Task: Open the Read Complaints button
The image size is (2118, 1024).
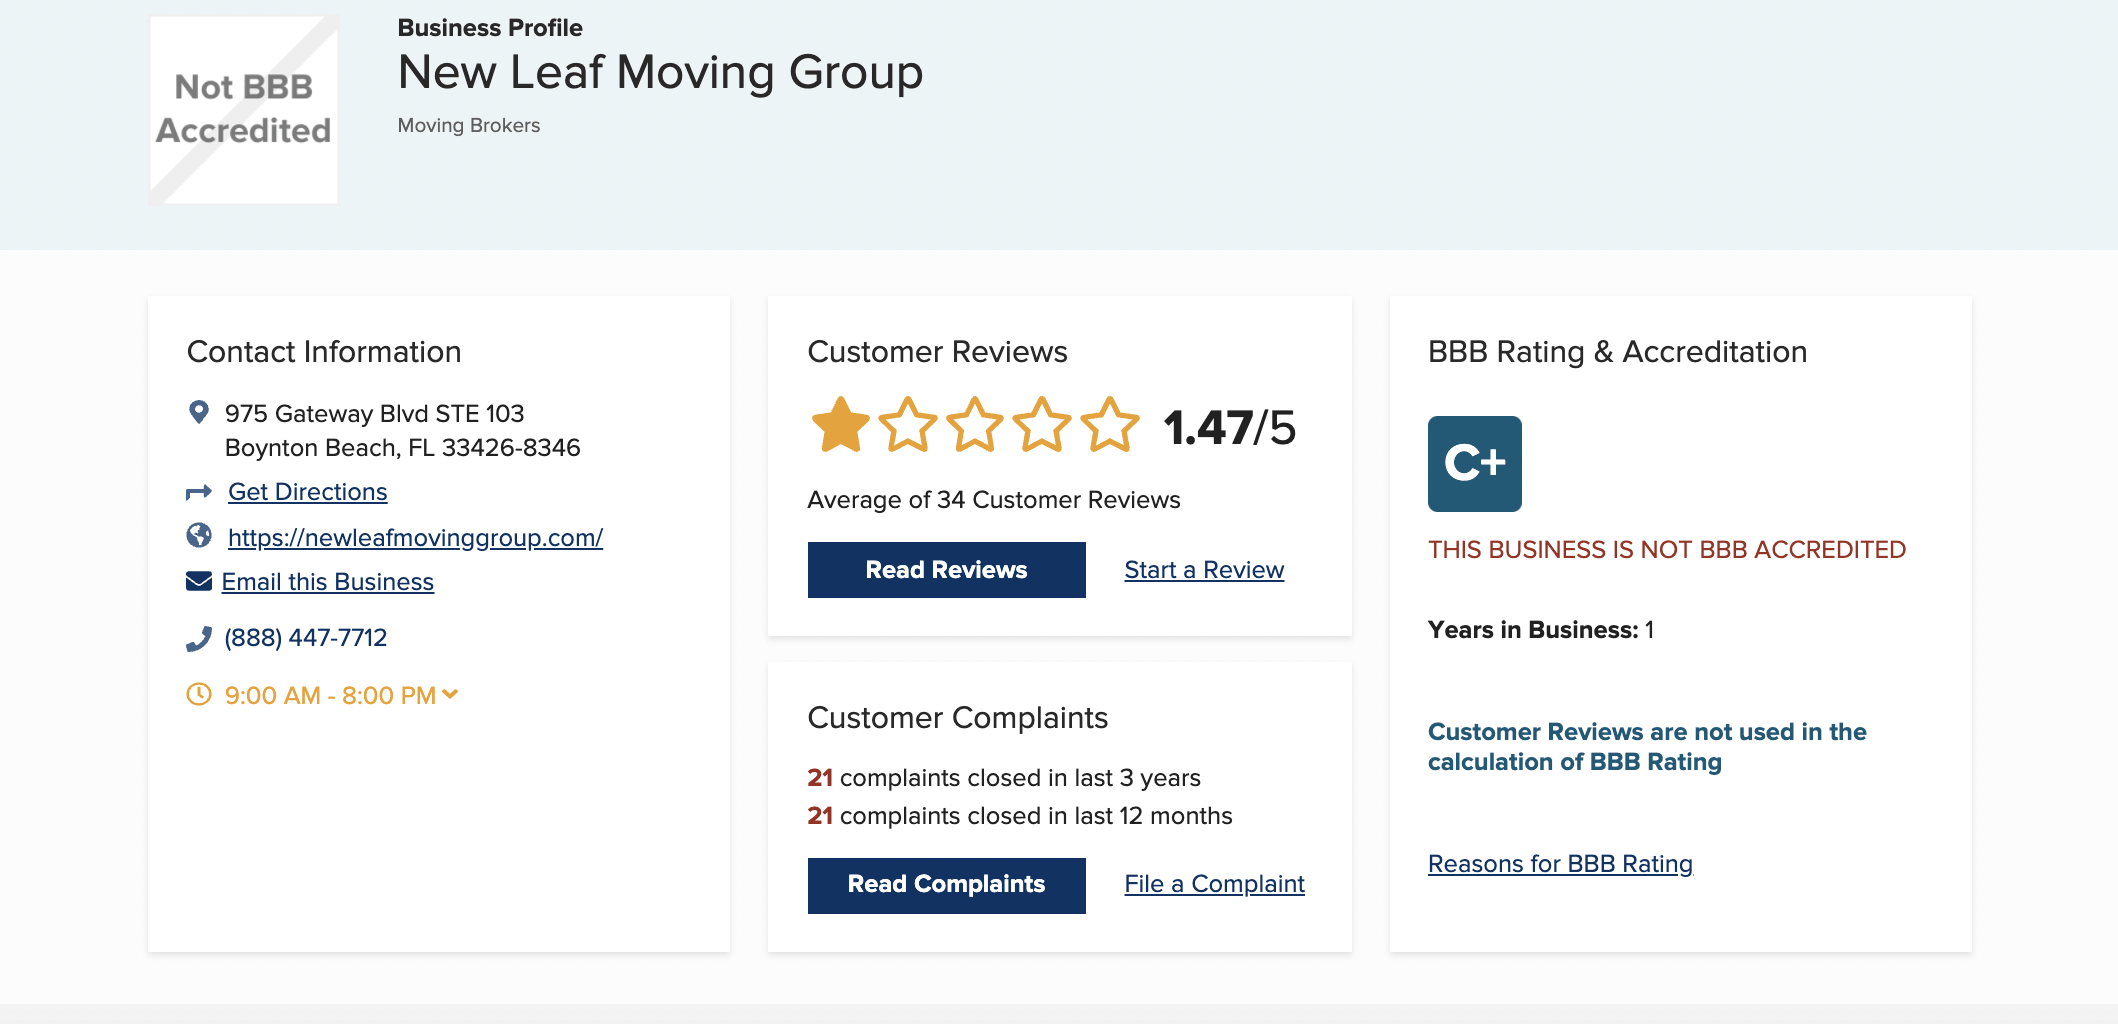Action: click(946, 885)
